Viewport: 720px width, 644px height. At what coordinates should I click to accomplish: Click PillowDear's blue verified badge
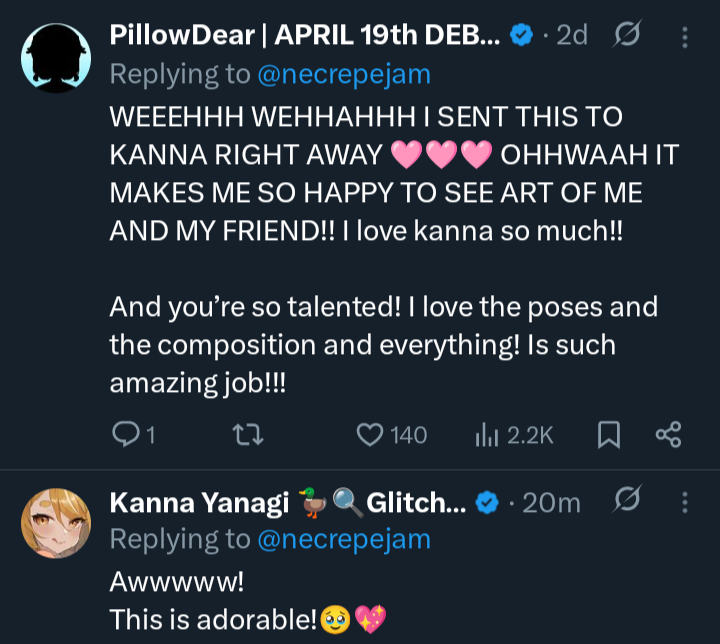click(520, 36)
